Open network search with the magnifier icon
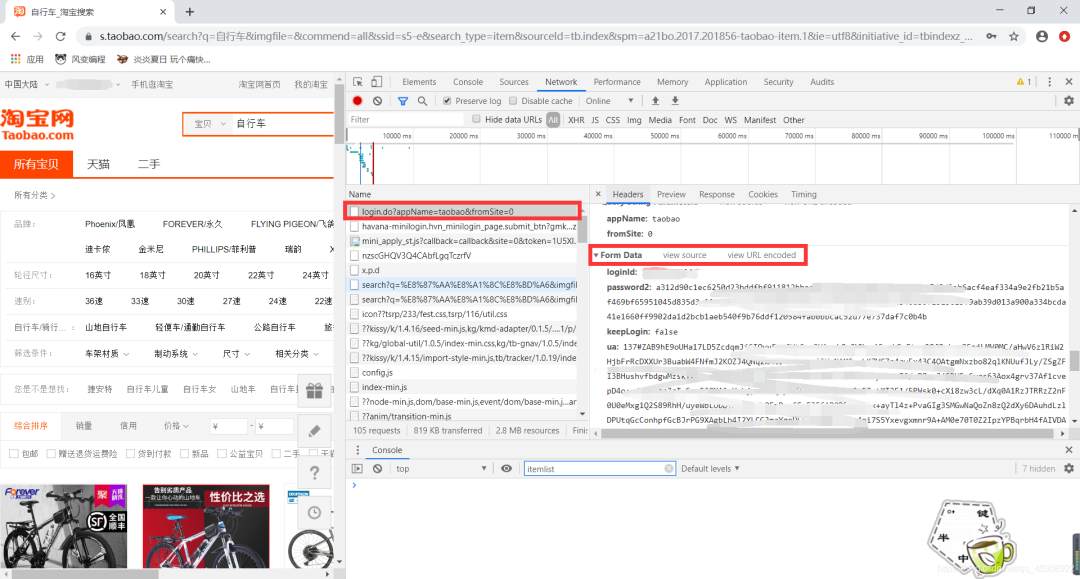 (422, 101)
